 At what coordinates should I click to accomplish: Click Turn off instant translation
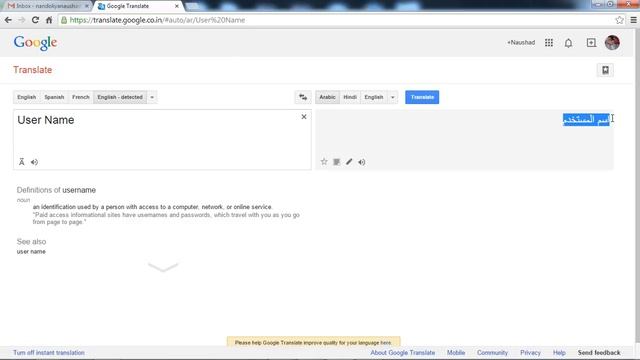tap(49, 353)
